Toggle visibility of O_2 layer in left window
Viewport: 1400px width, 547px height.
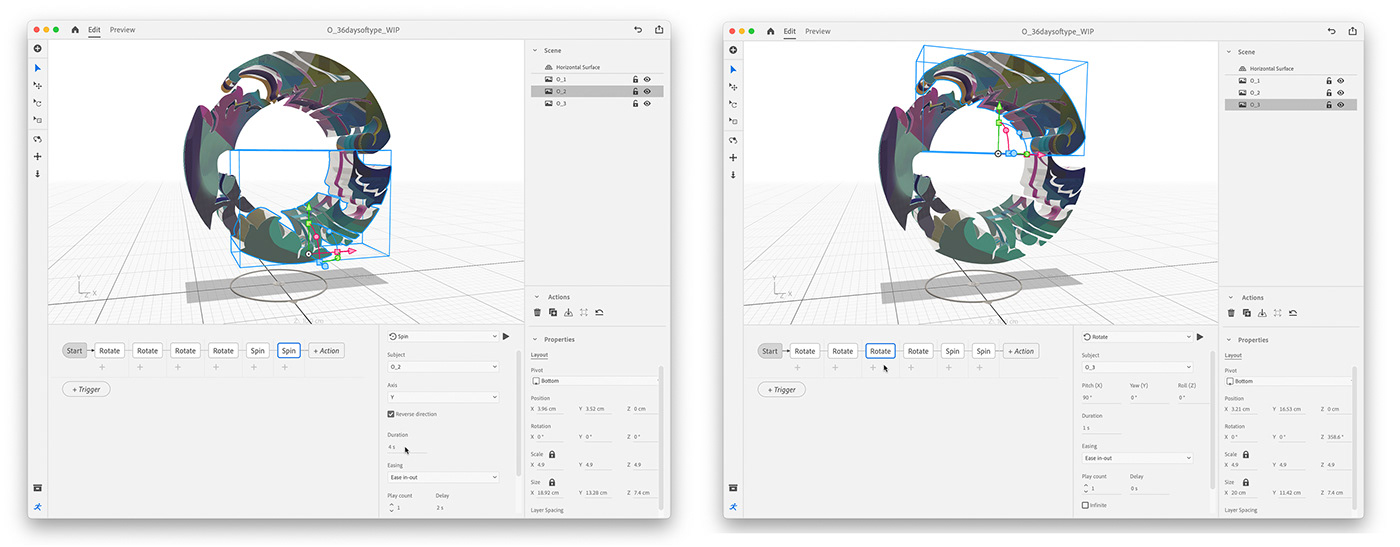tap(647, 91)
